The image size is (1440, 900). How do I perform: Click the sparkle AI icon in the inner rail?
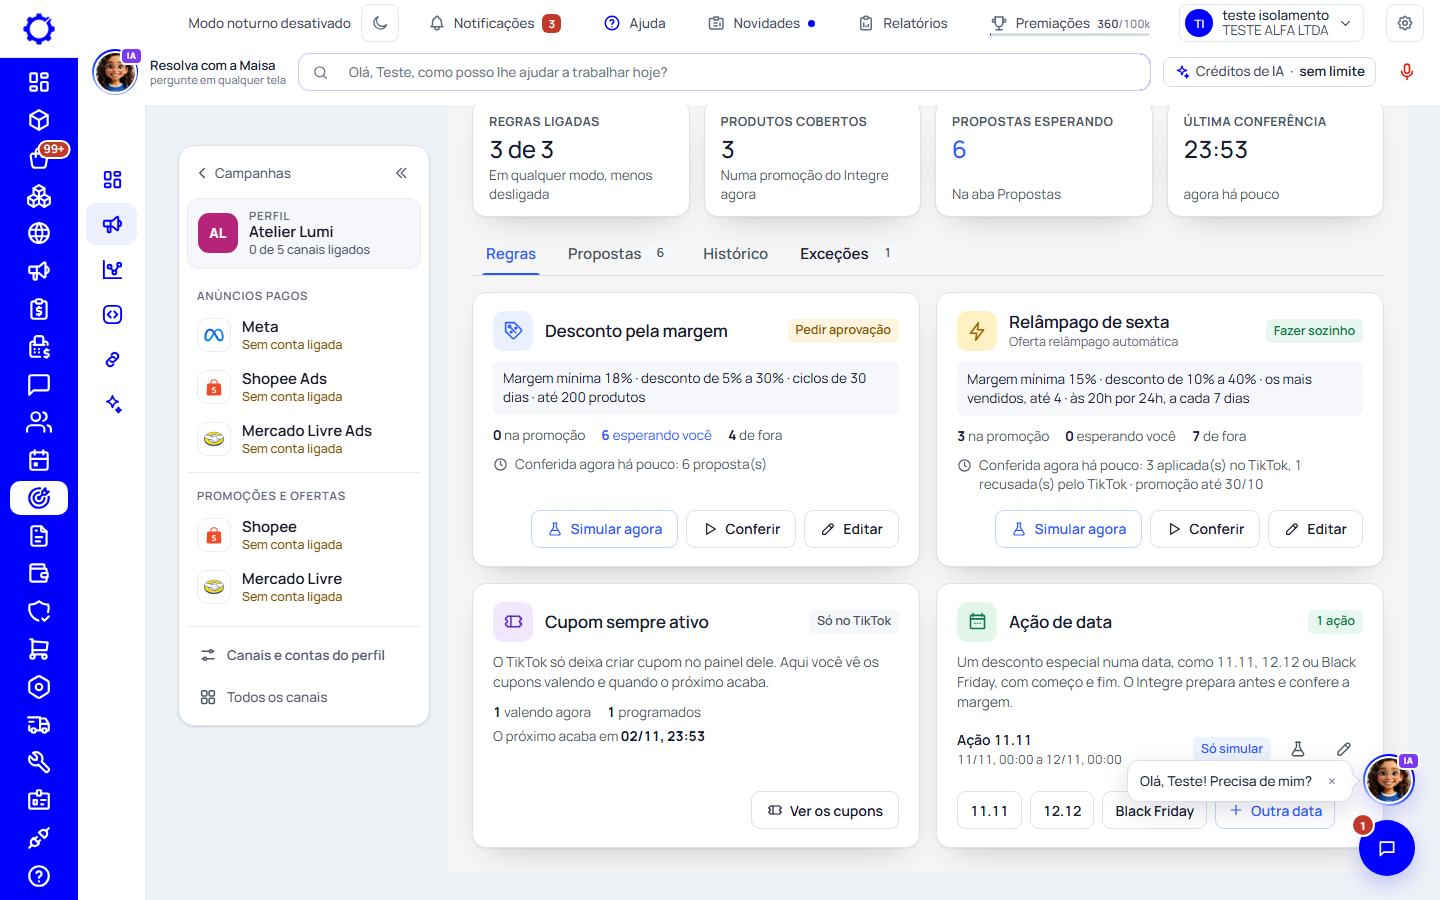[112, 404]
